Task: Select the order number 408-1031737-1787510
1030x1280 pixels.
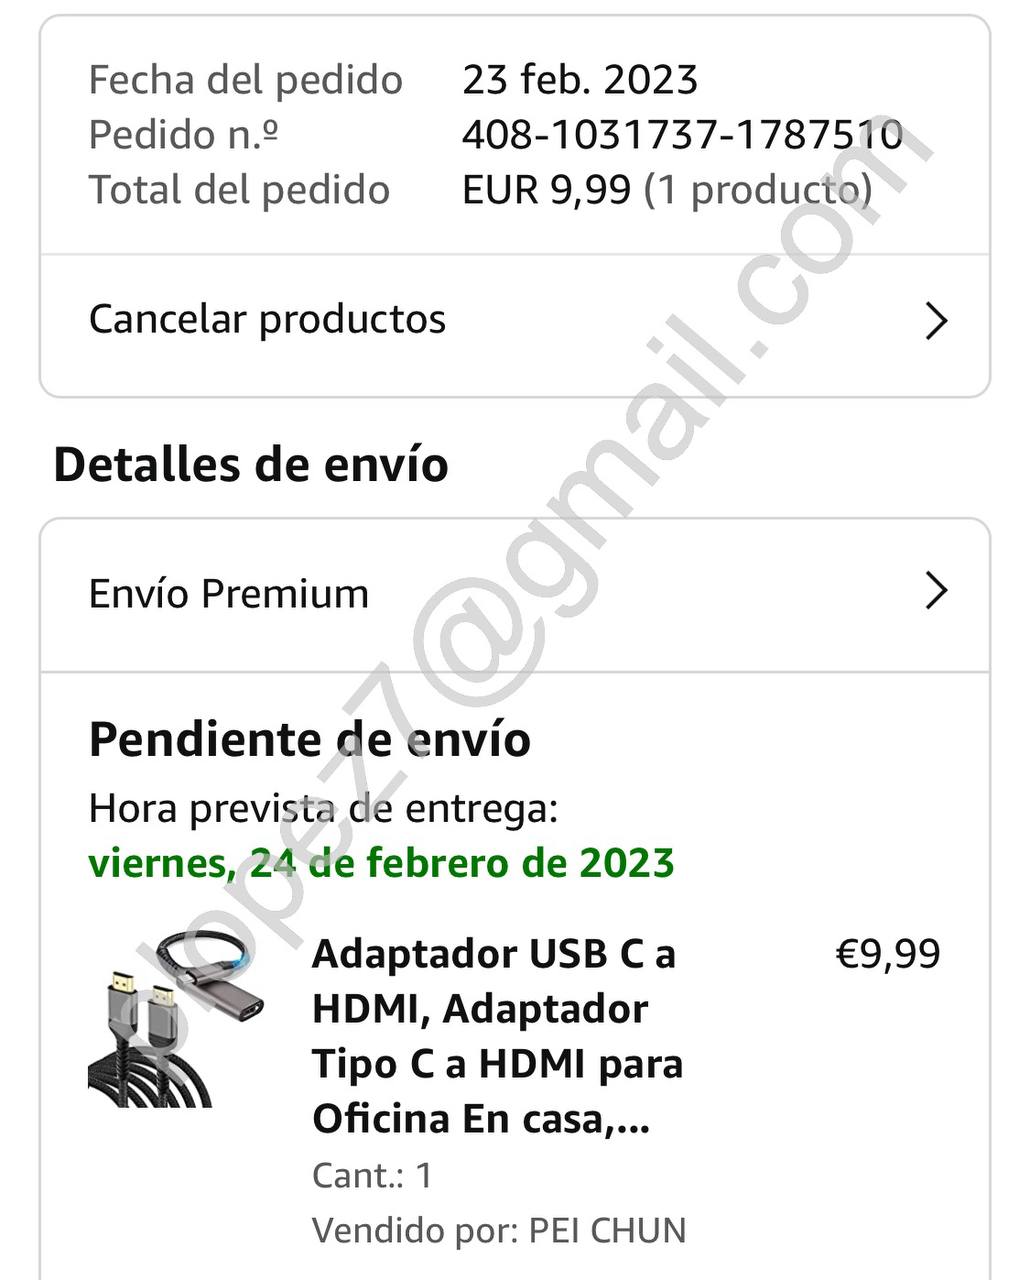Action: click(x=682, y=134)
